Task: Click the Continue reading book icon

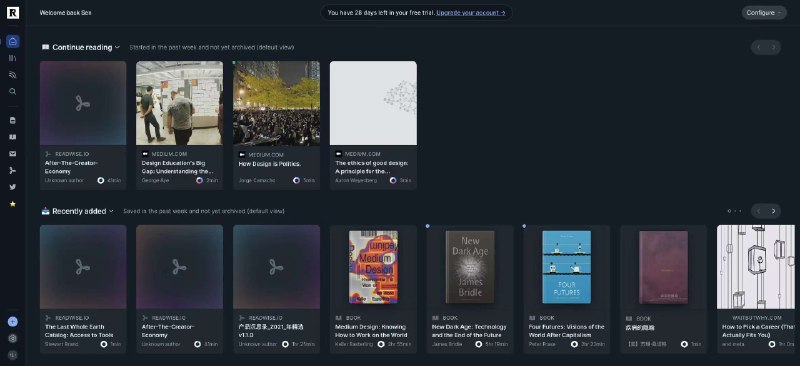Action: click(x=45, y=47)
